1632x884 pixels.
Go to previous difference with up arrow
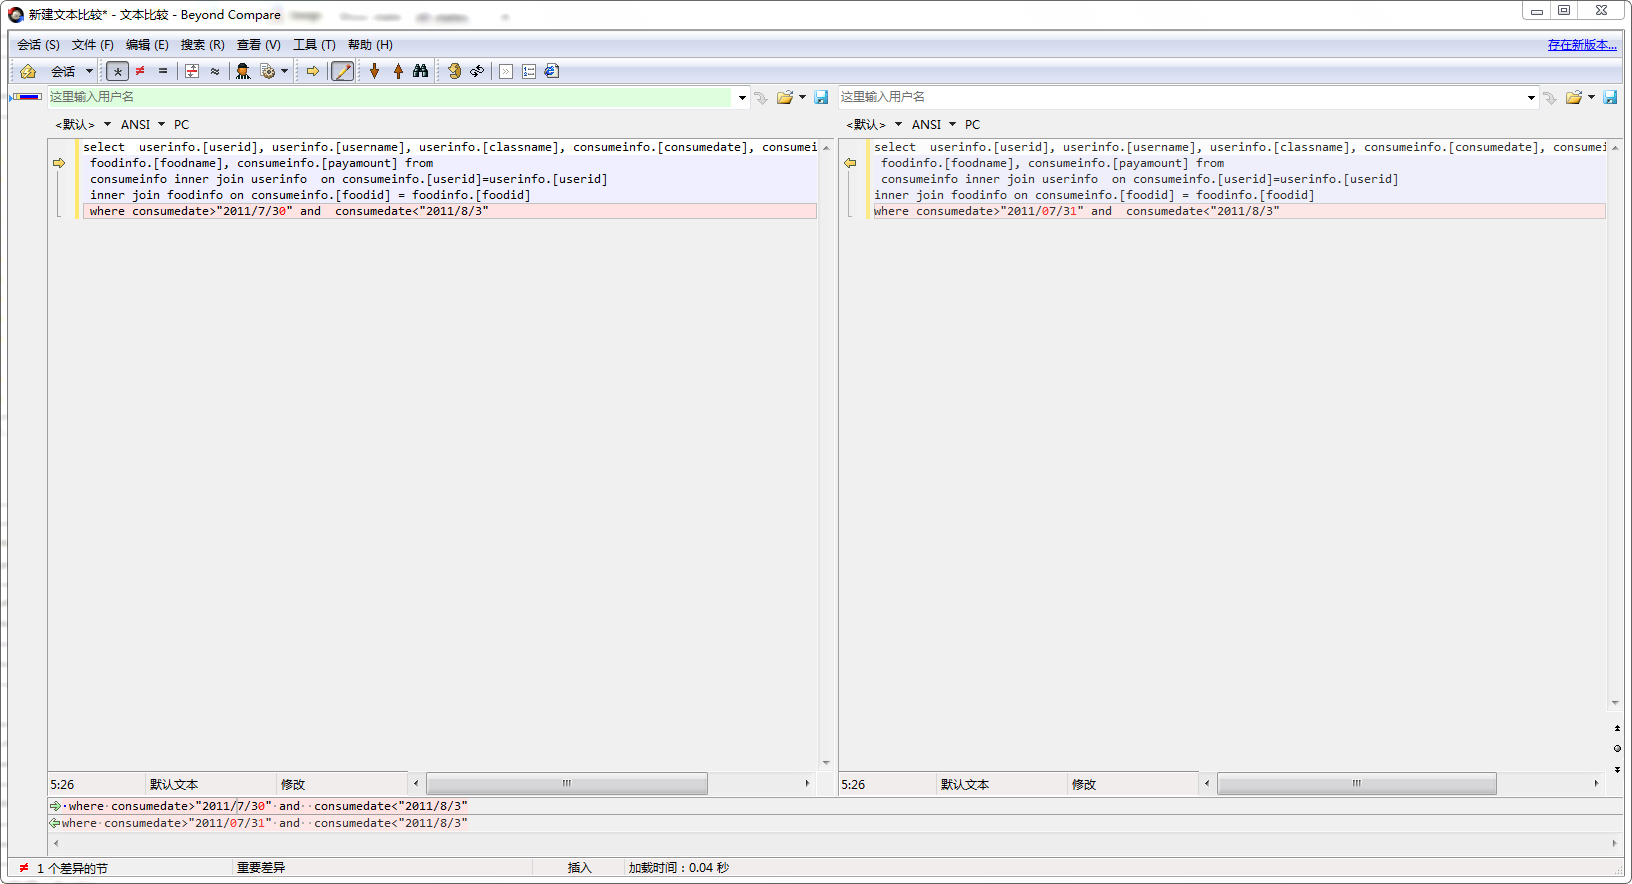click(x=398, y=71)
